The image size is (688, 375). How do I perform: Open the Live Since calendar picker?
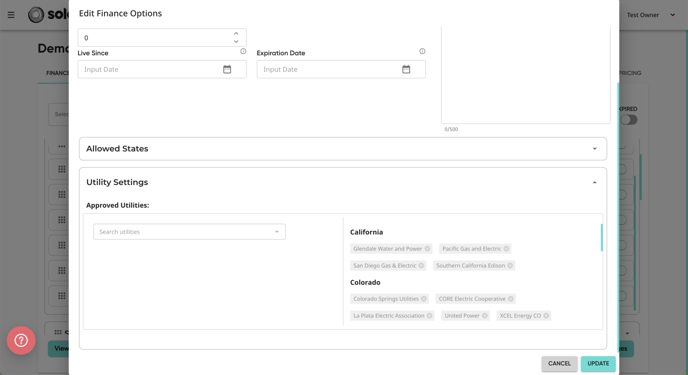[x=227, y=69]
